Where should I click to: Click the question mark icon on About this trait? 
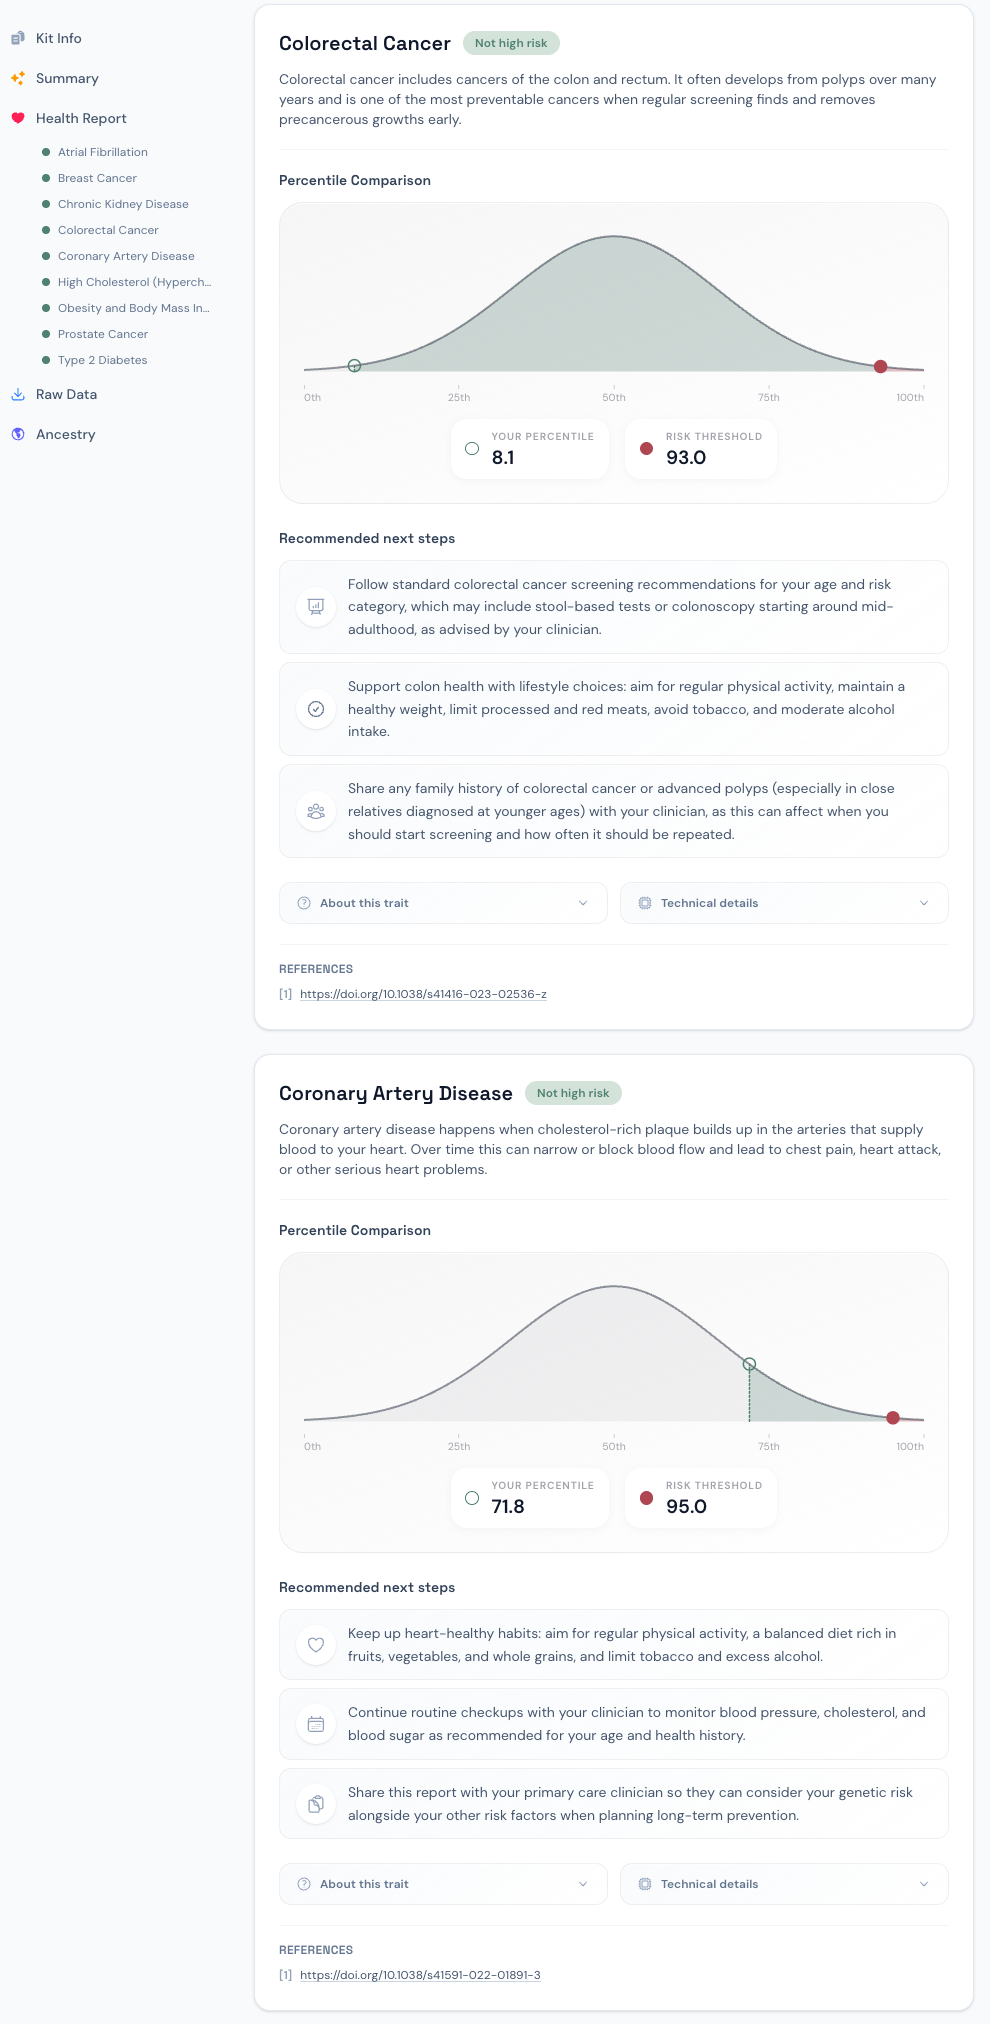(x=302, y=903)
